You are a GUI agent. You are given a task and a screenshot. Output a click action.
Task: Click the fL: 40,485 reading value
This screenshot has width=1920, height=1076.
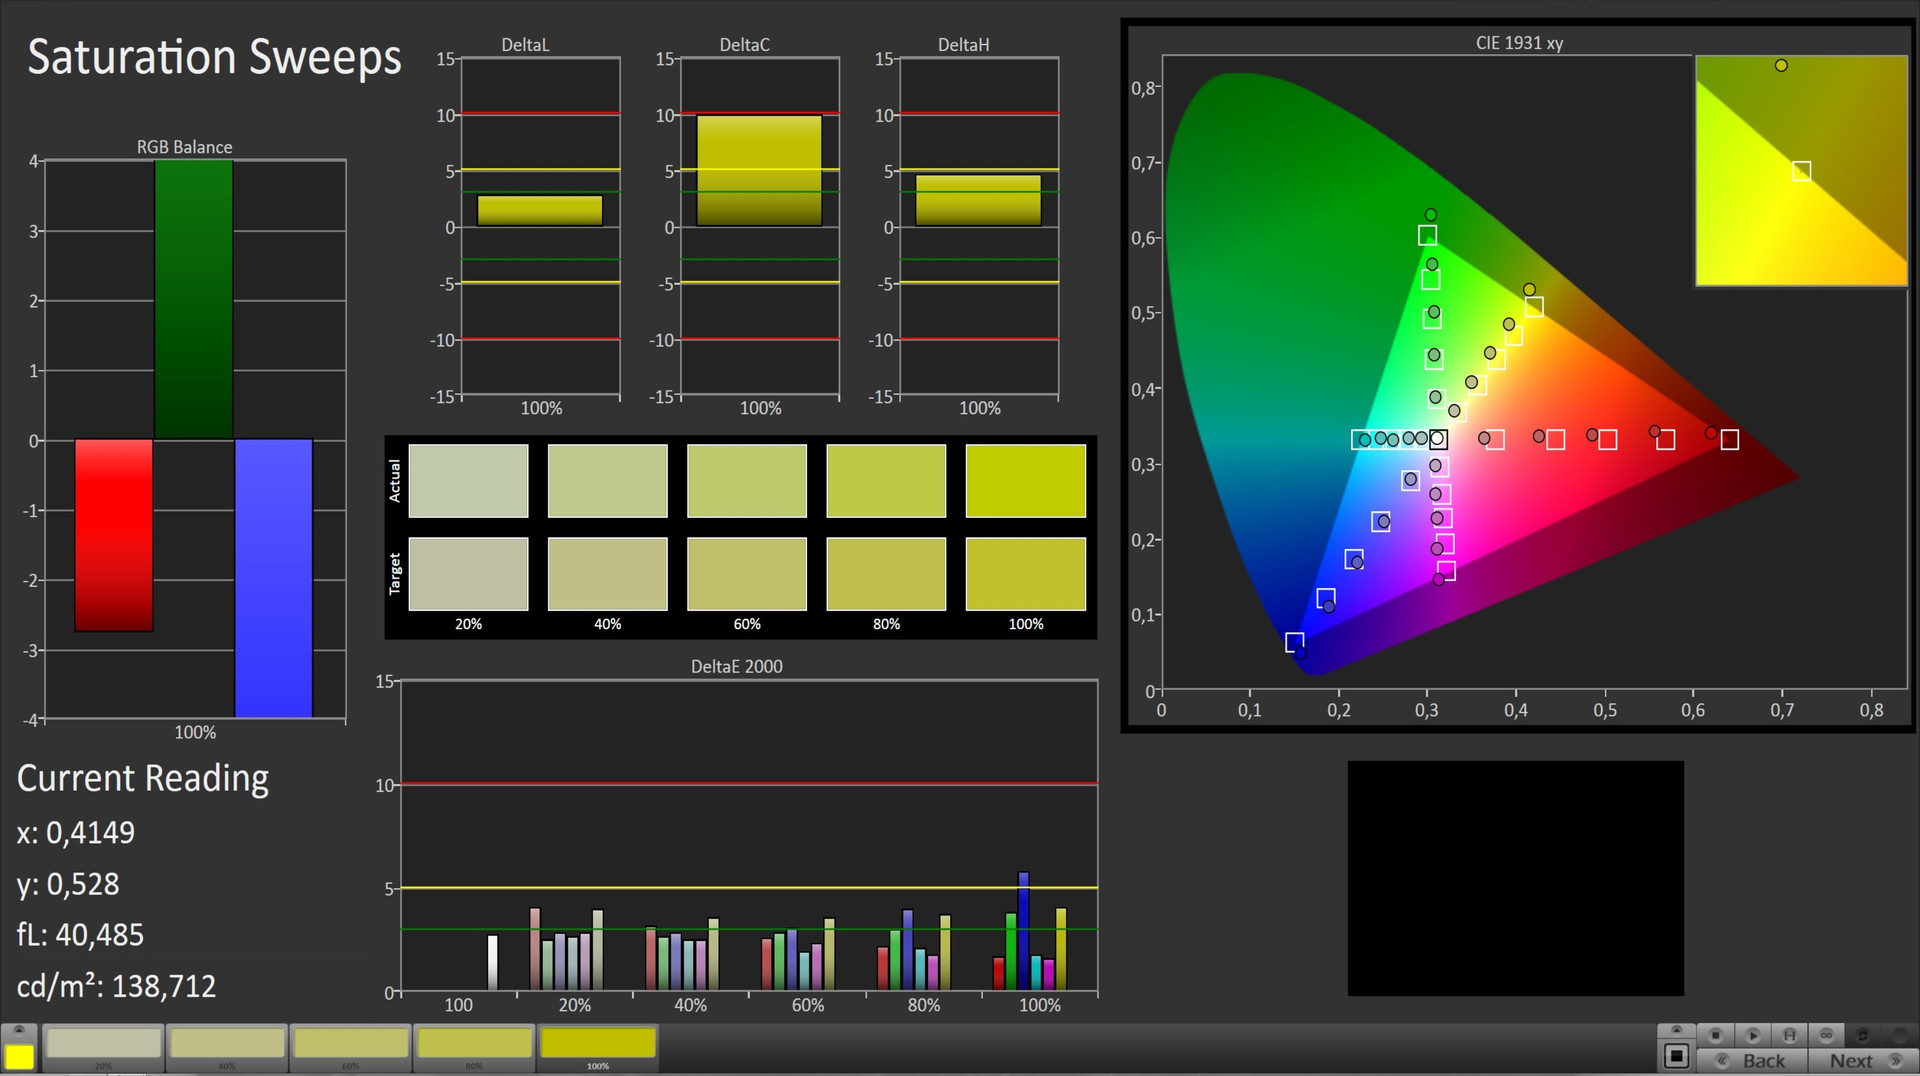[80, 935]
